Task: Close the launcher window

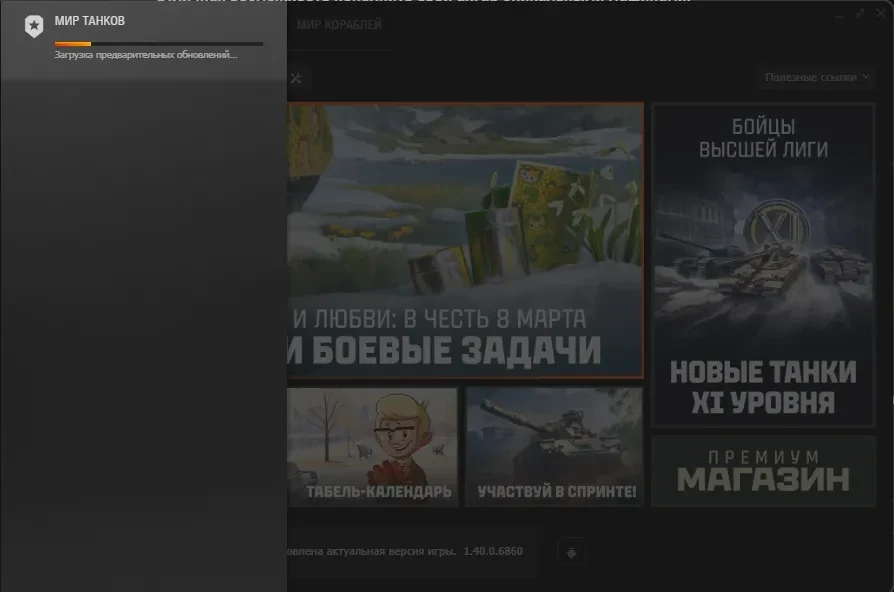Action: coord(880,14)
